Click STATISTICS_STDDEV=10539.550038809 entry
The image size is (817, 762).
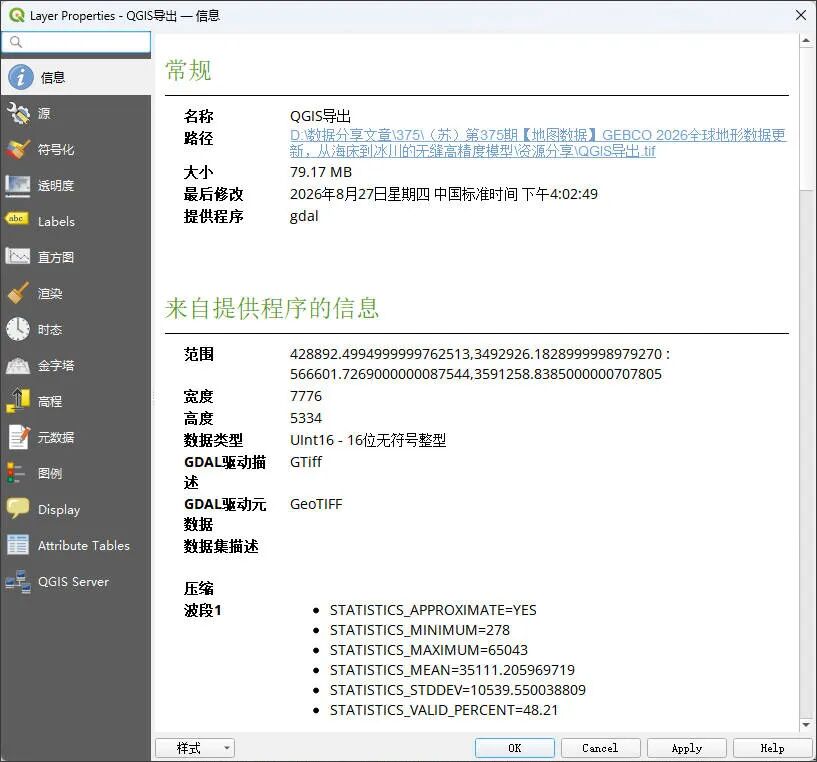coord(457,690)
